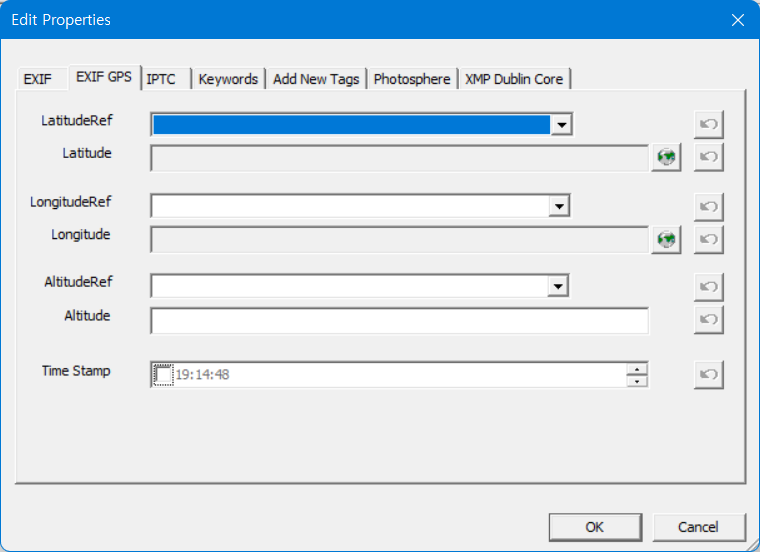Viewport: 760px width, 552px height.
Task: Revert the Longitude field value
Action: pyautogui.click(x=709, y=239)
